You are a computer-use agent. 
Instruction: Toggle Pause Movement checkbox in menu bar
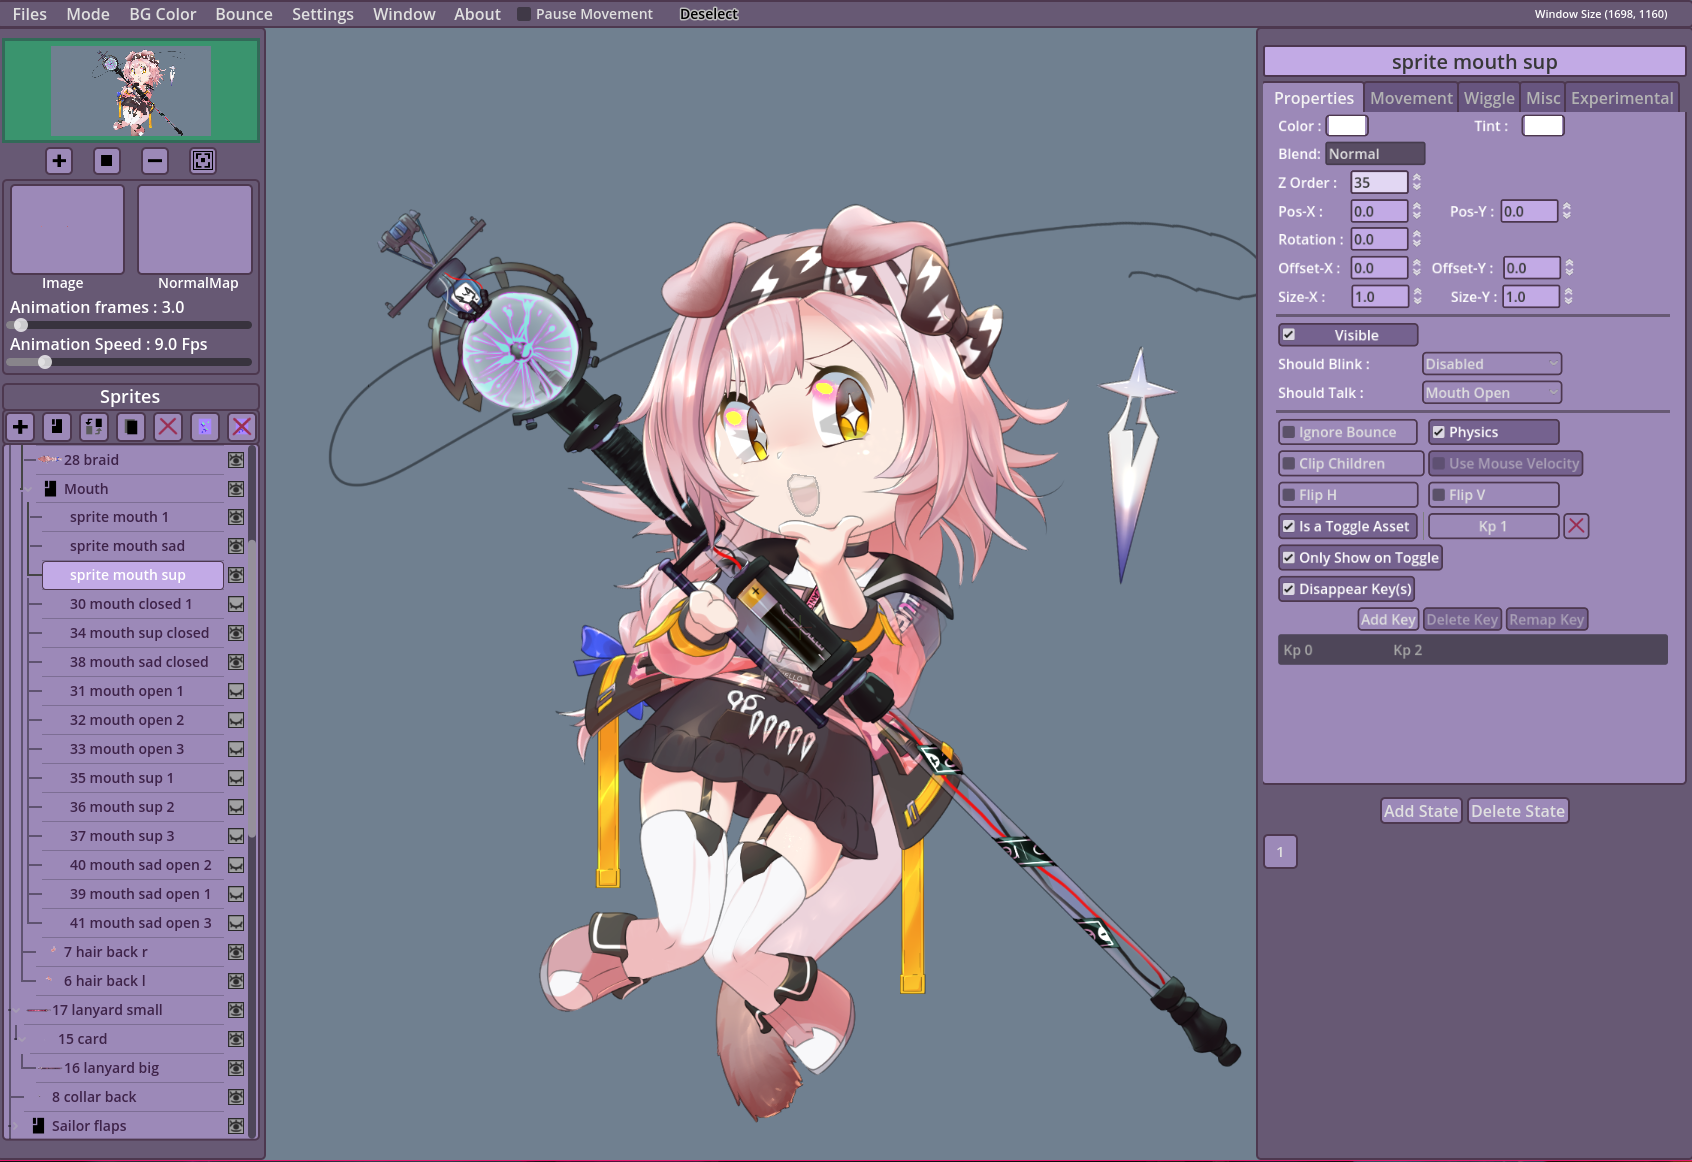coord(524,14)
